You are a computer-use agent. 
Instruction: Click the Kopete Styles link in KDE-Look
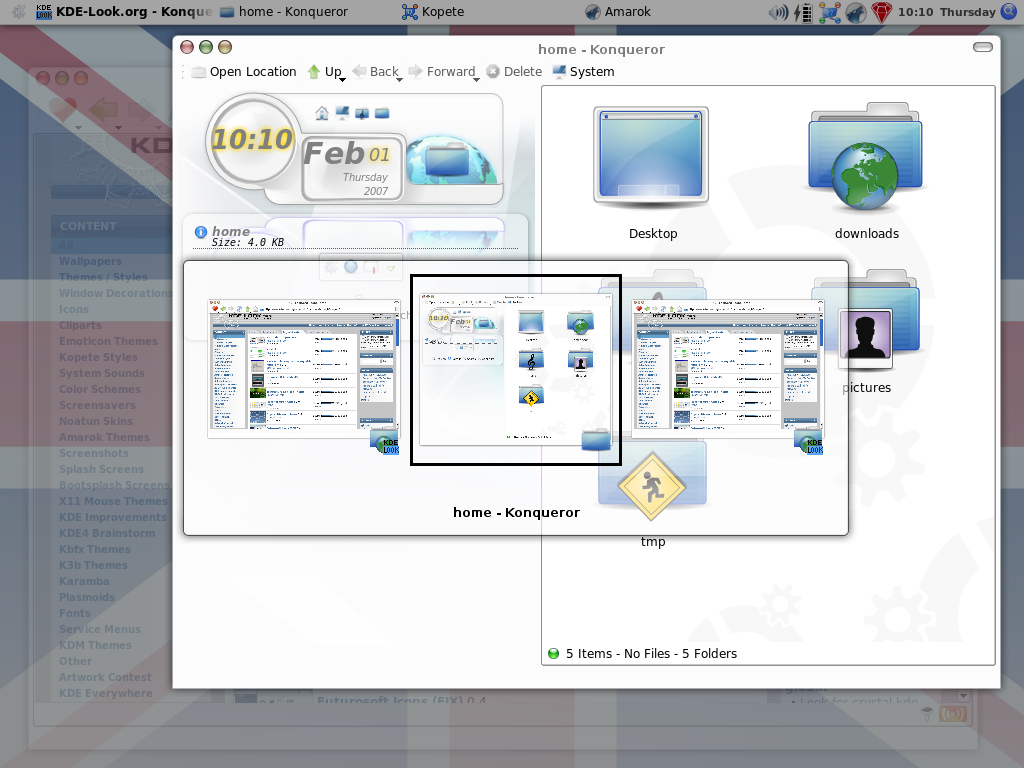coord(99,357)
